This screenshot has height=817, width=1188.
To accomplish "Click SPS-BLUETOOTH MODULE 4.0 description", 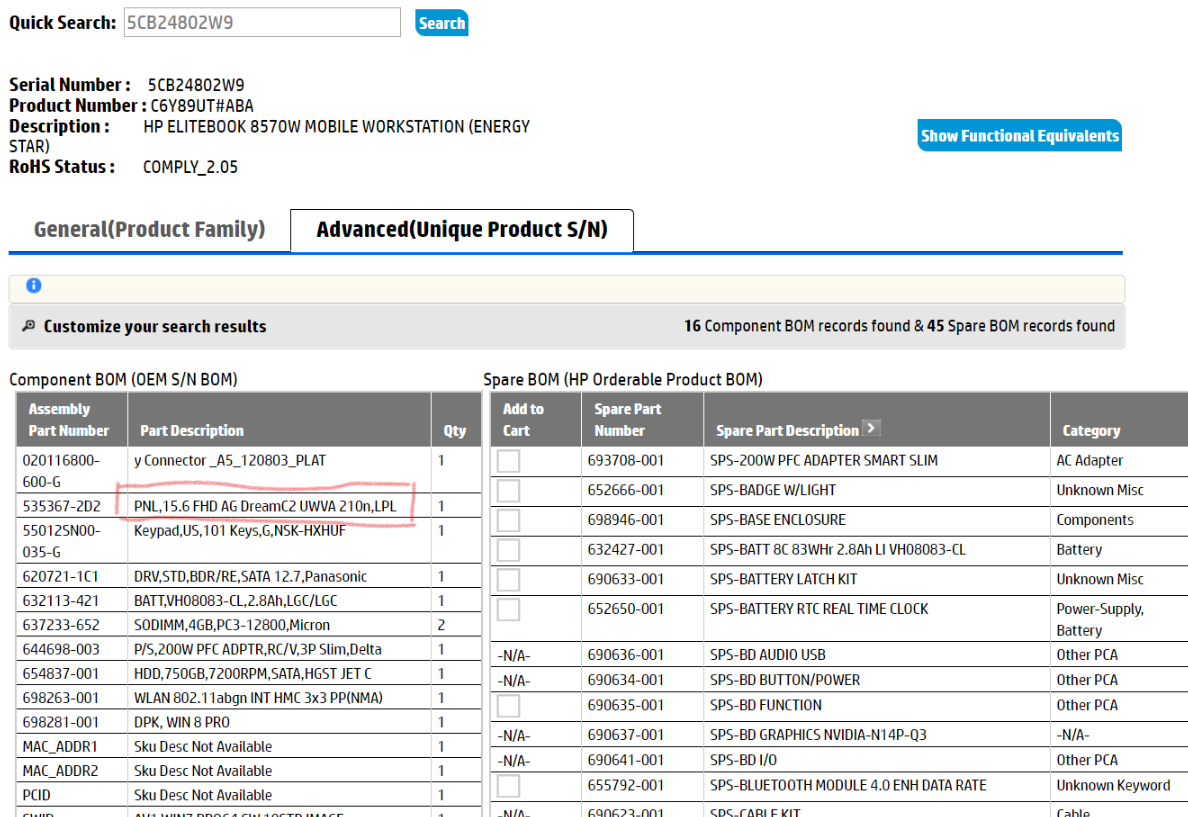I will tap(848, 786).
